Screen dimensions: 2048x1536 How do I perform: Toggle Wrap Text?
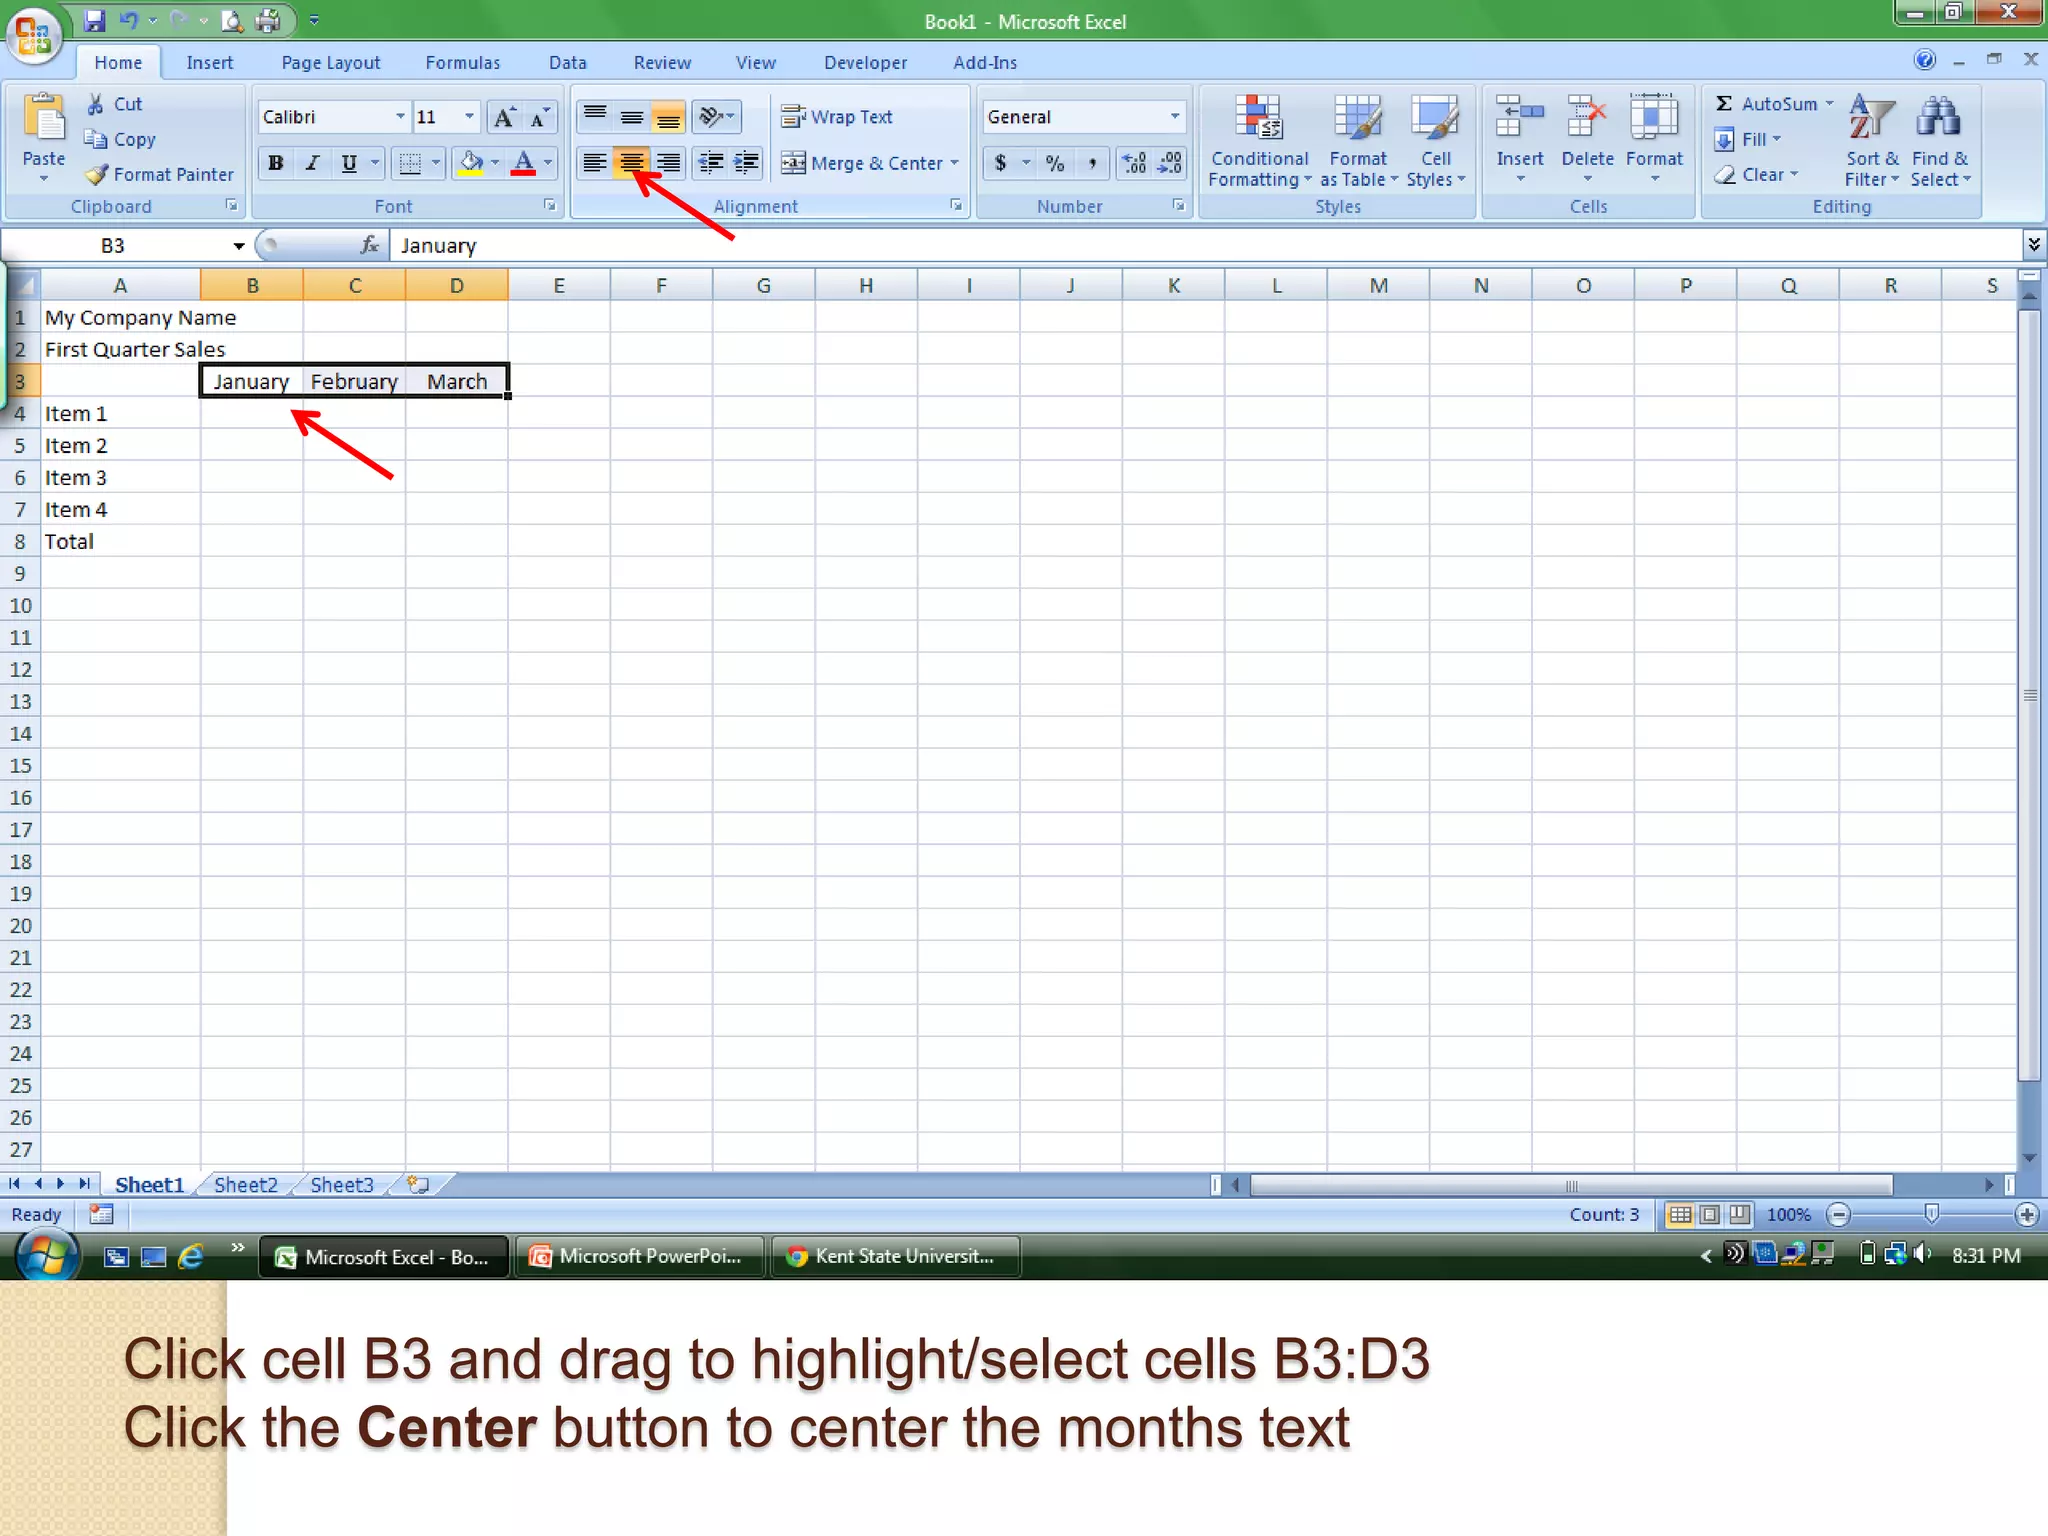pos(837,117)
